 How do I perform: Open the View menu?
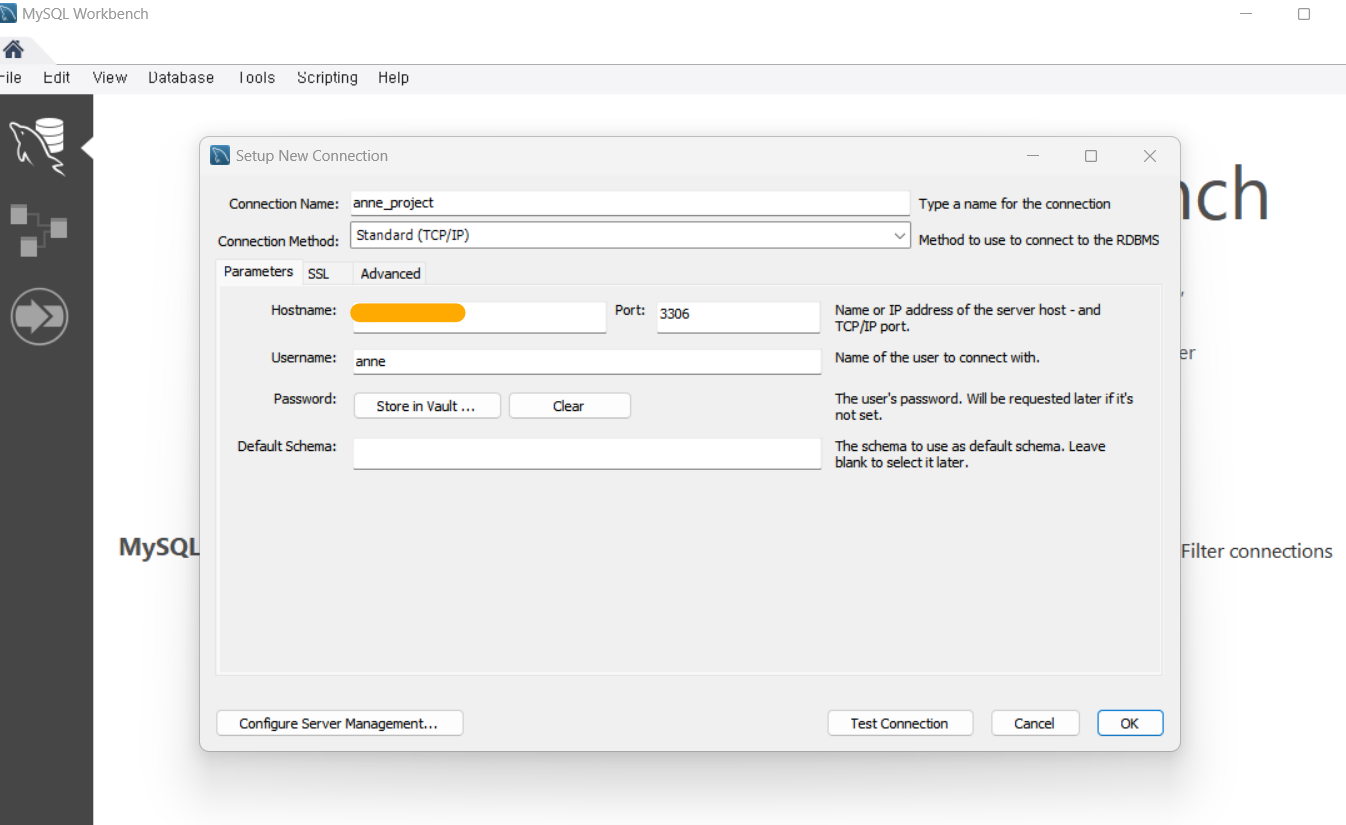(110, 77)
